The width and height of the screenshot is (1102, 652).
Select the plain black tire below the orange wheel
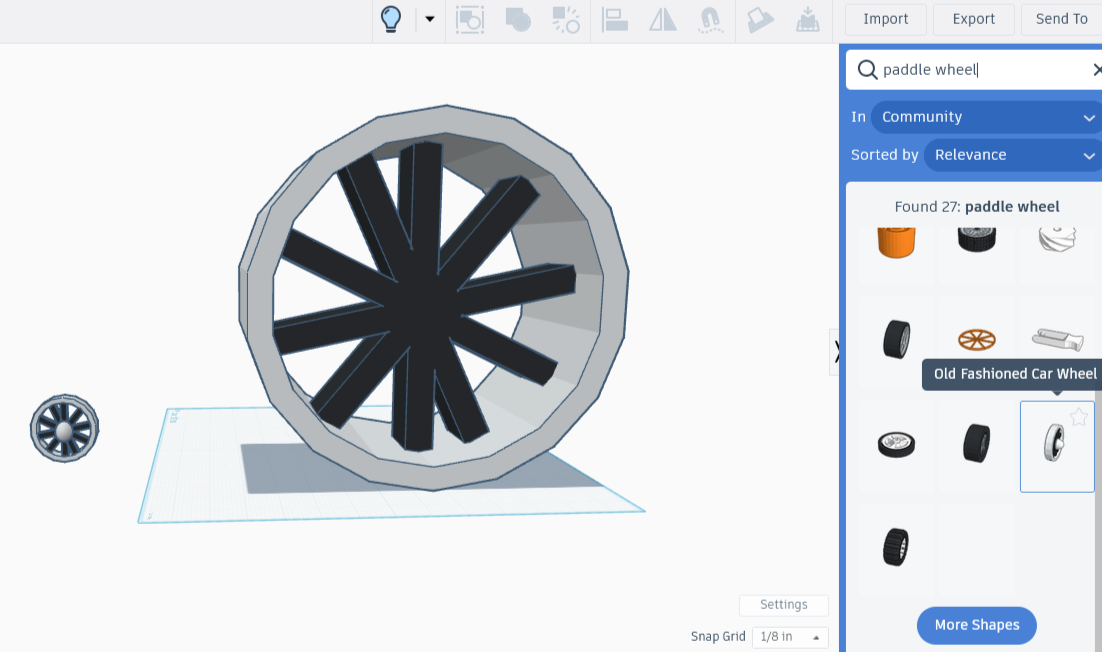(x=976, y=443)
